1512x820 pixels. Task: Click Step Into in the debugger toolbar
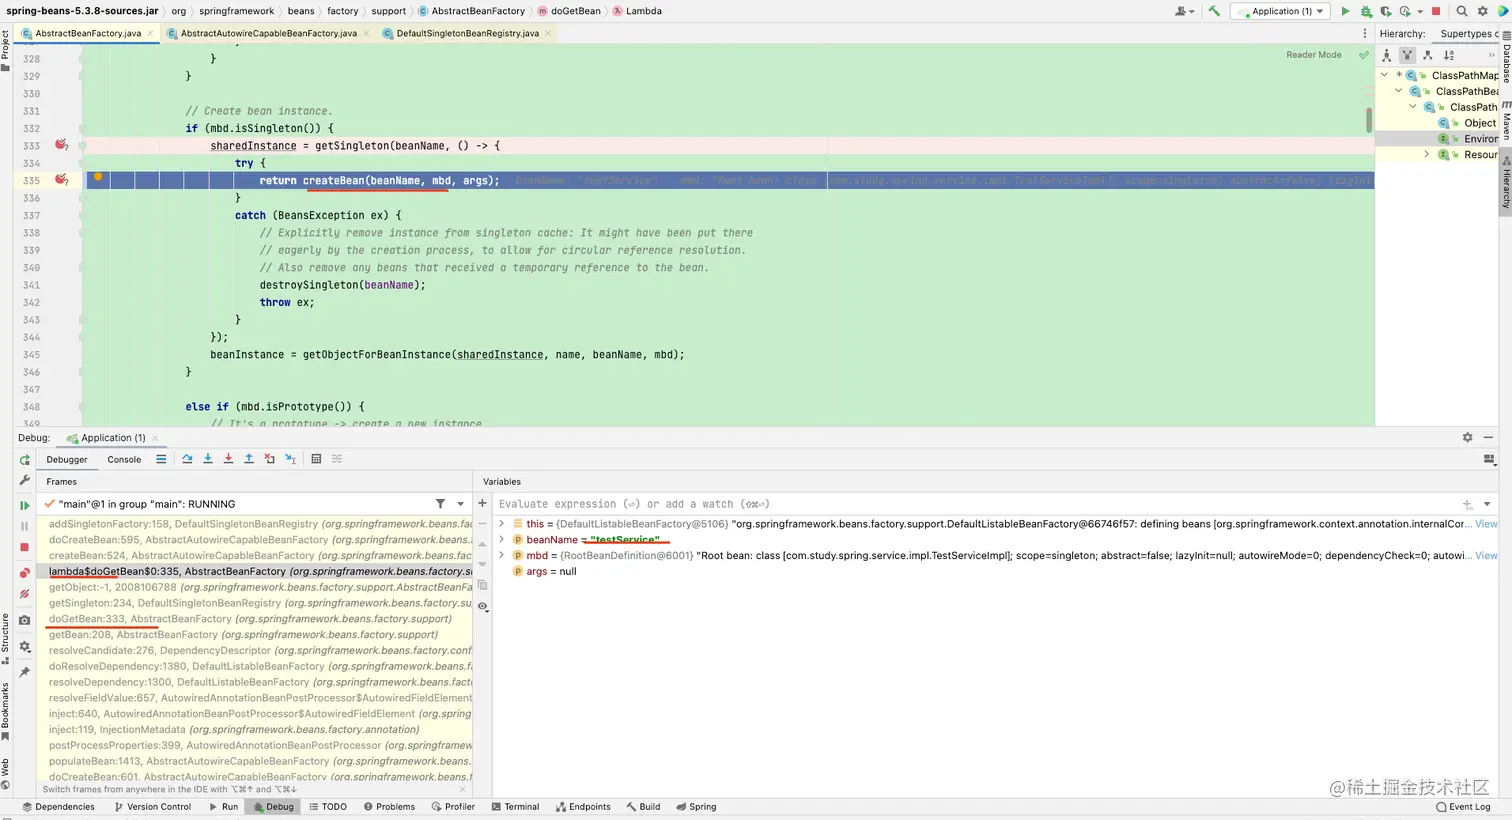208,459
